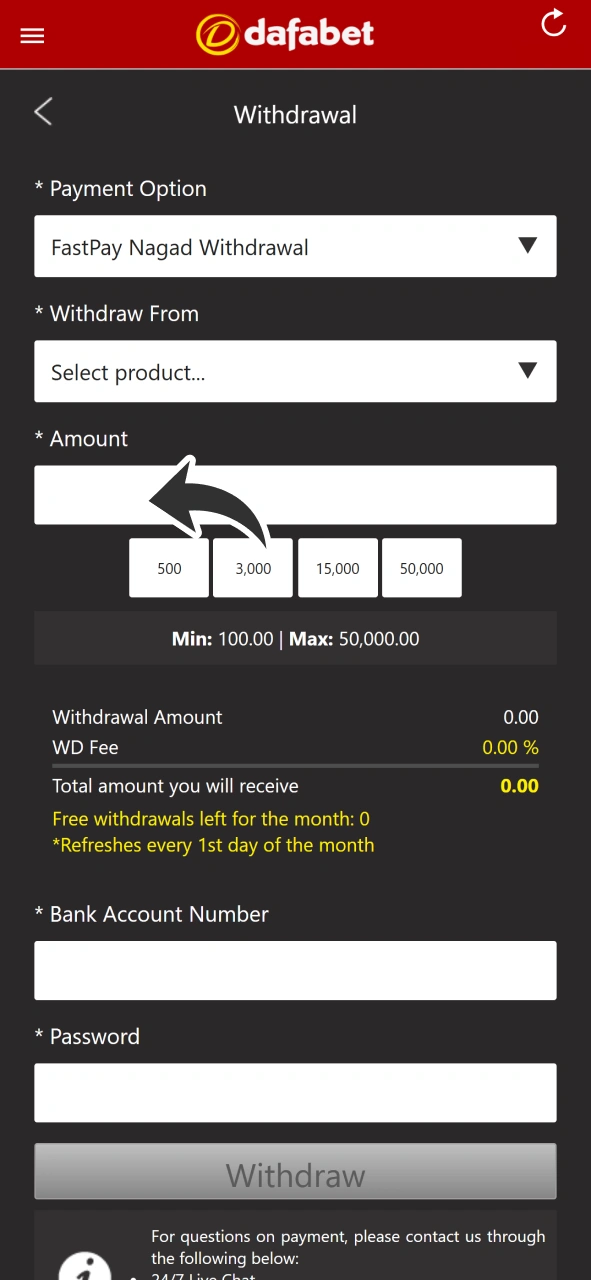Open the FastPay Nagad Withdrawal selector
The image size is (591, 1280).
[295, 246]
